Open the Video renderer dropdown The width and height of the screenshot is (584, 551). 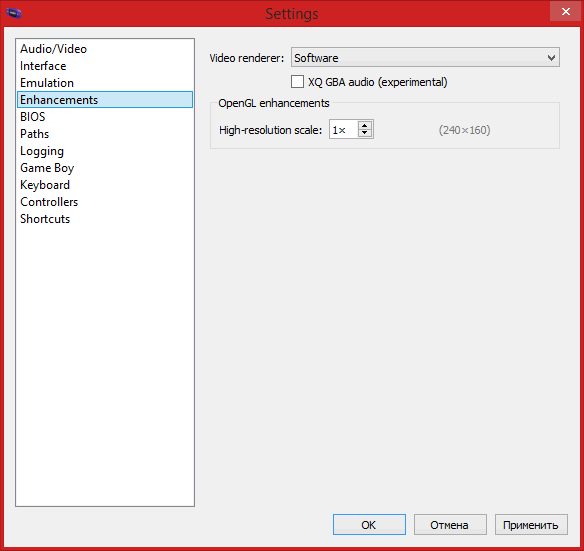pos(425,57)
